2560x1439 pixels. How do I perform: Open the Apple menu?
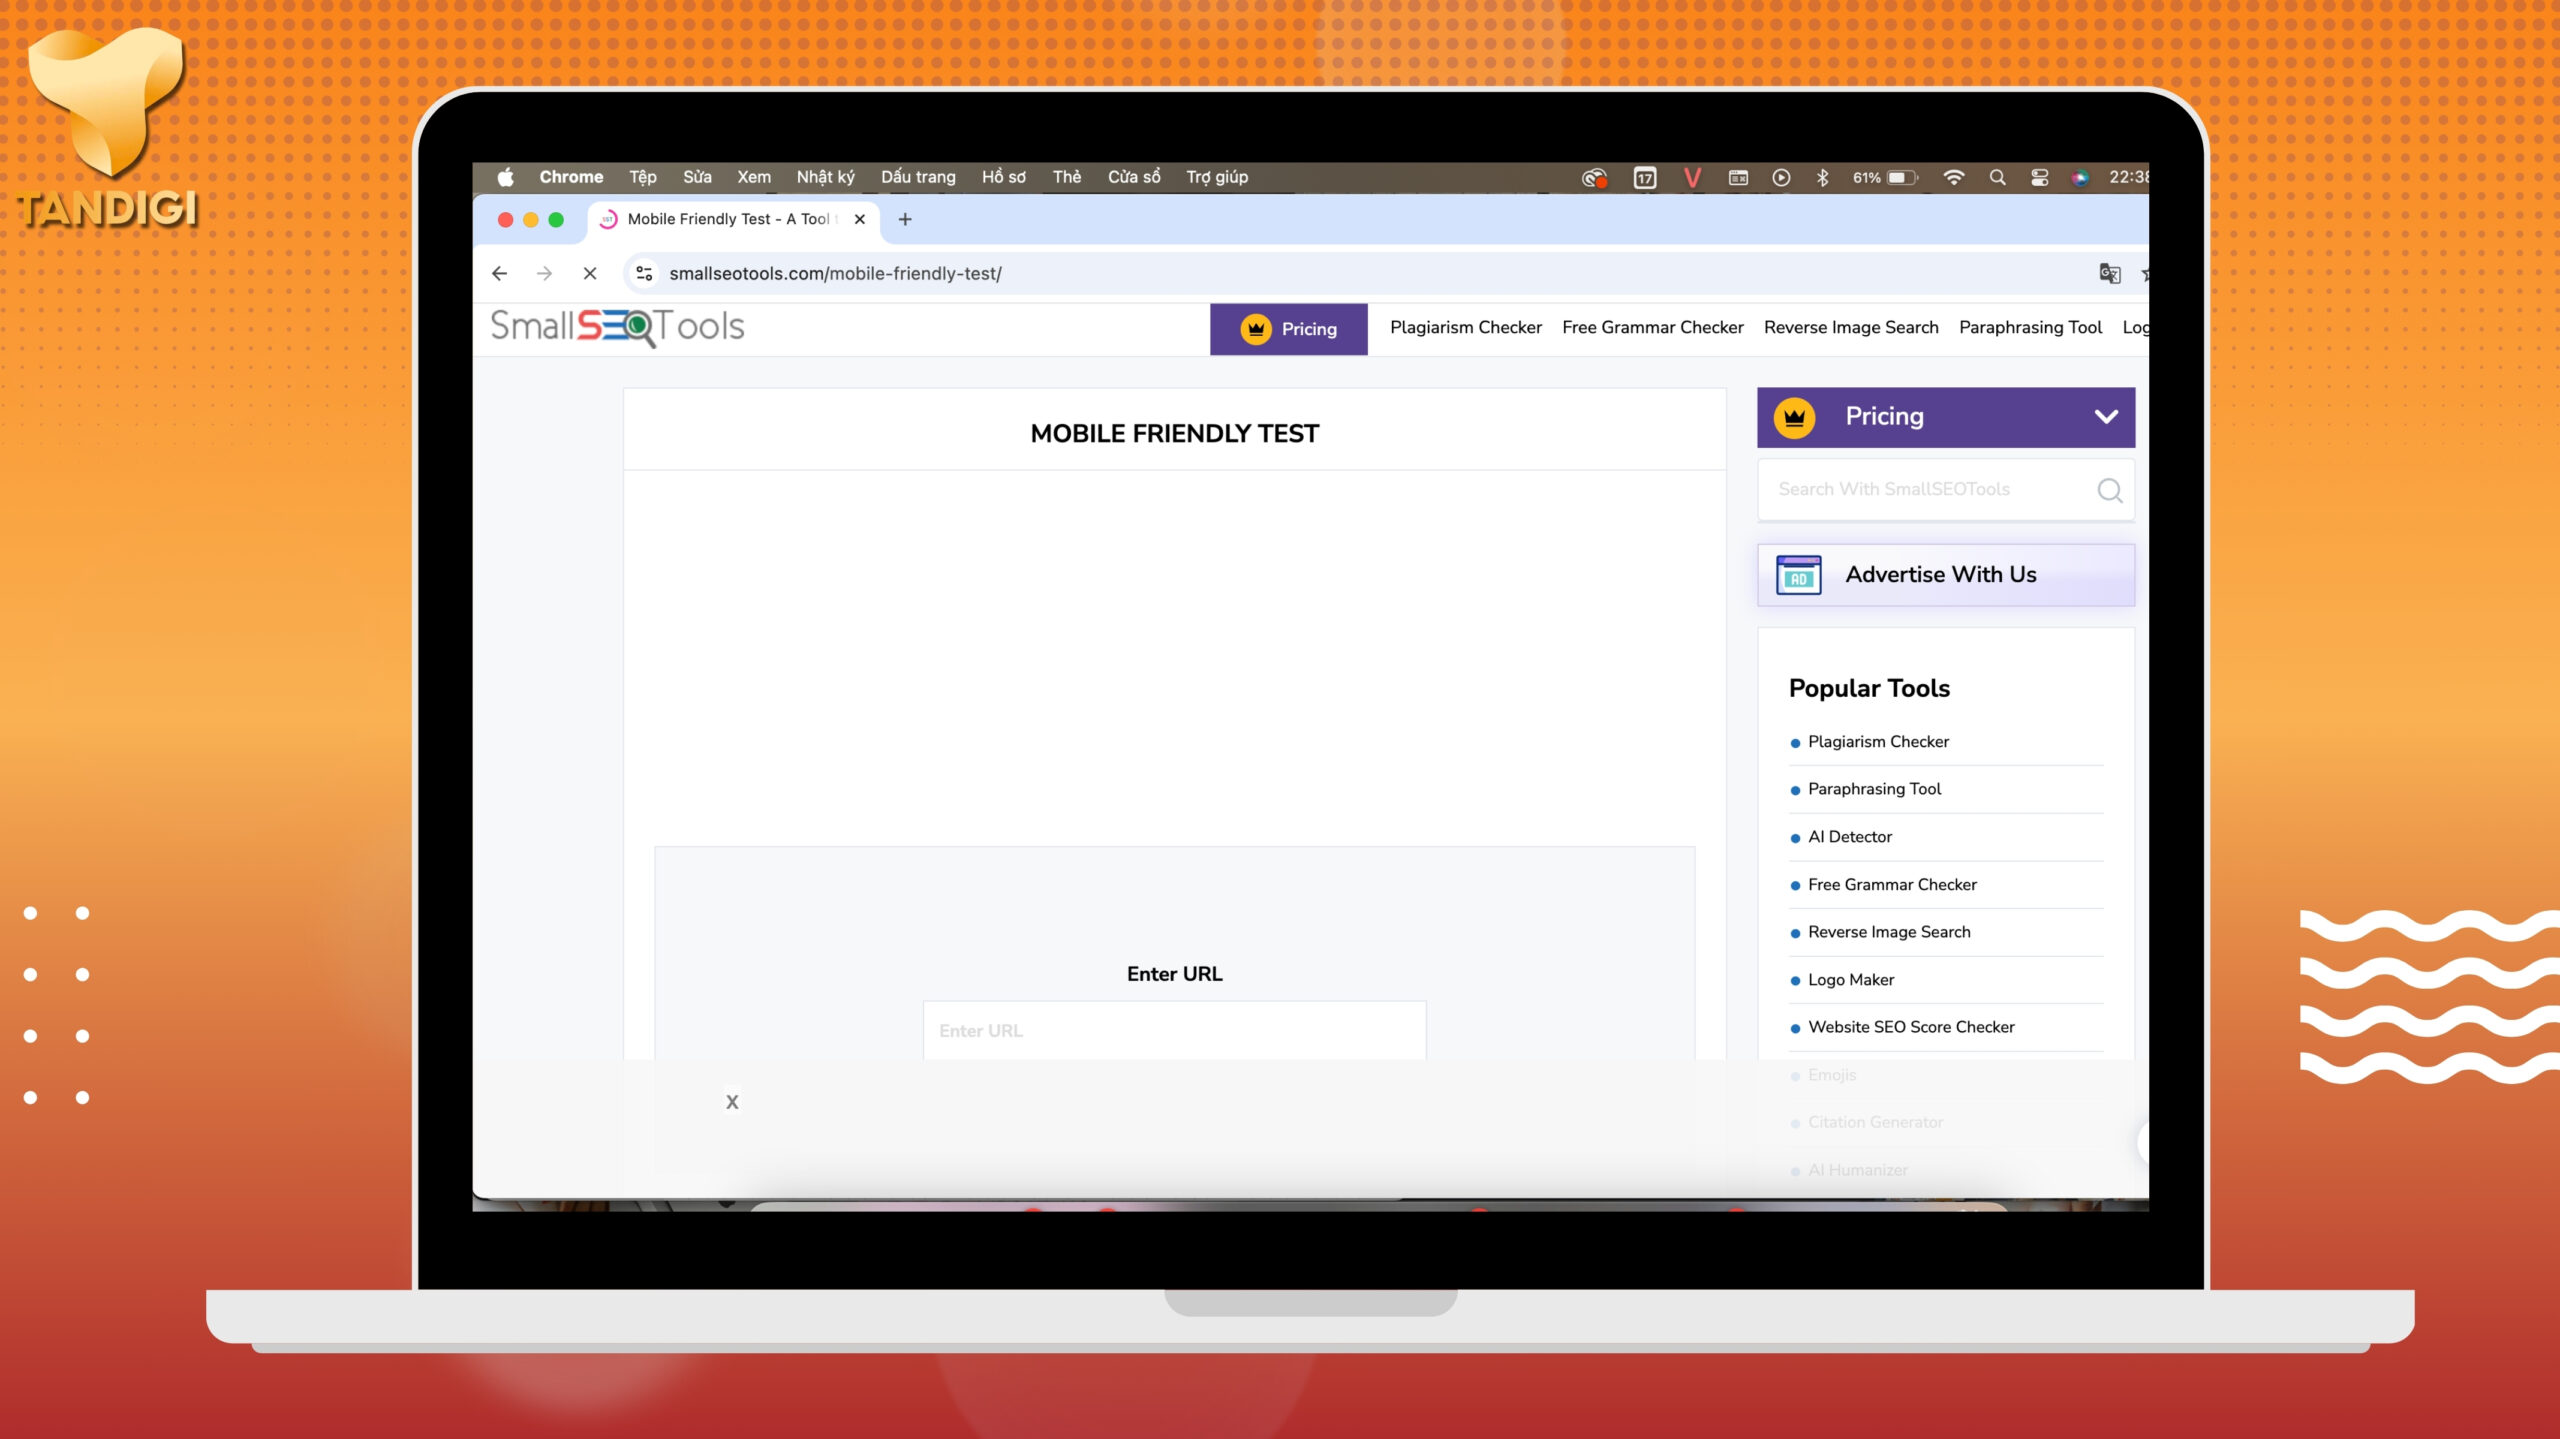click(506, 177)
